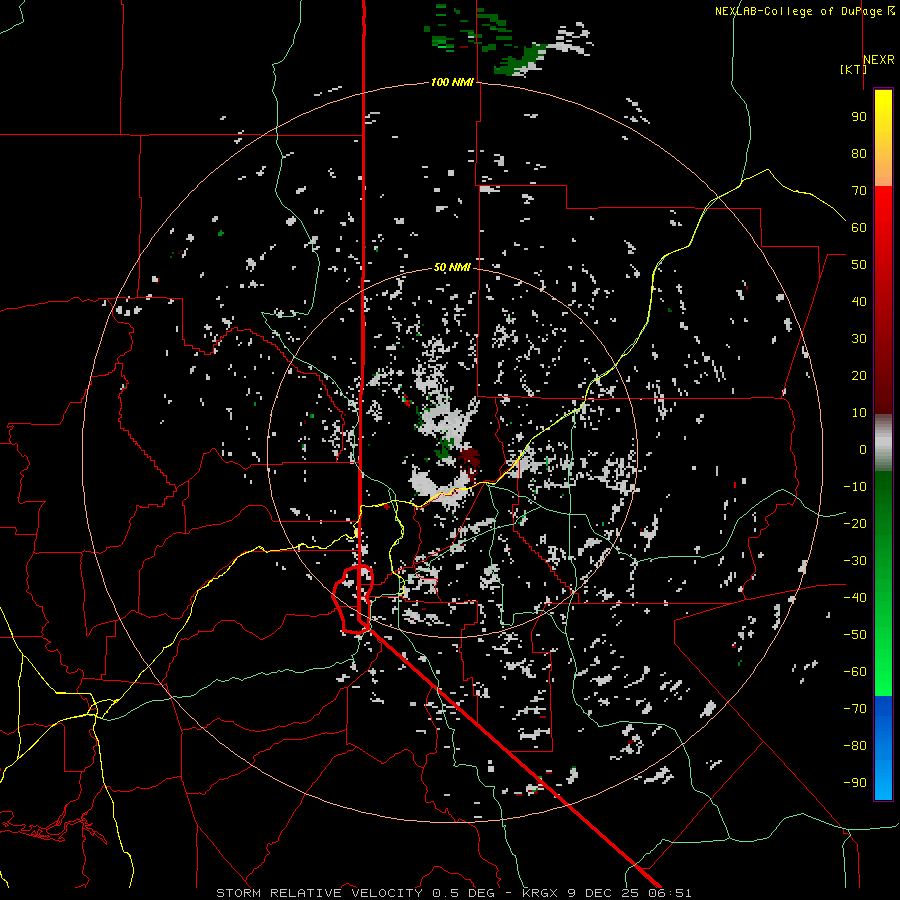
Task: Select the -50 knot scale label
Action: coord(855,635)
